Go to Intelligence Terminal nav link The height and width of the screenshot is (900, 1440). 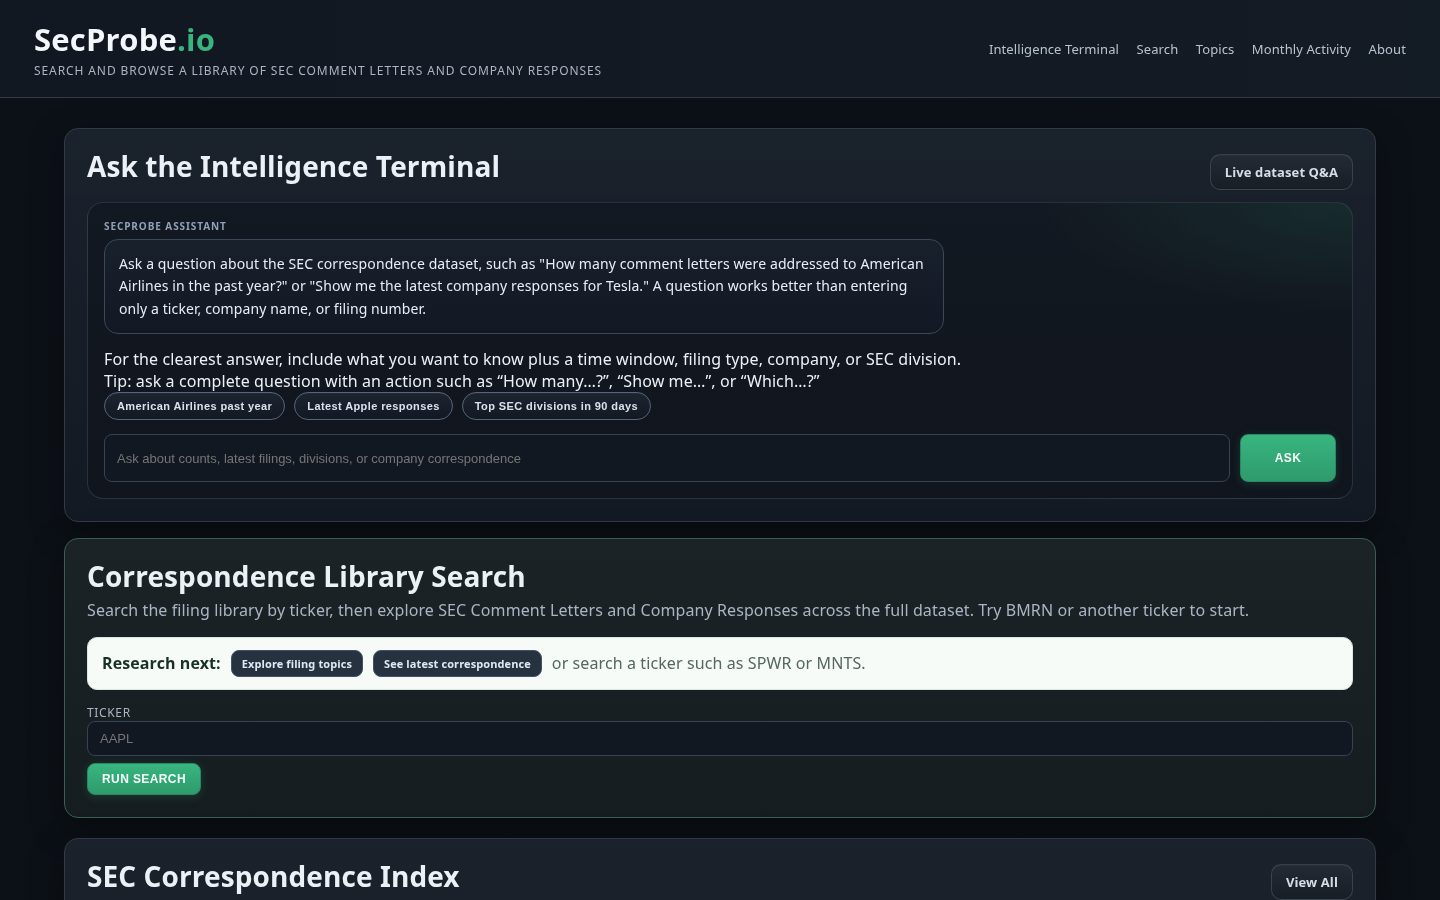1053,49
